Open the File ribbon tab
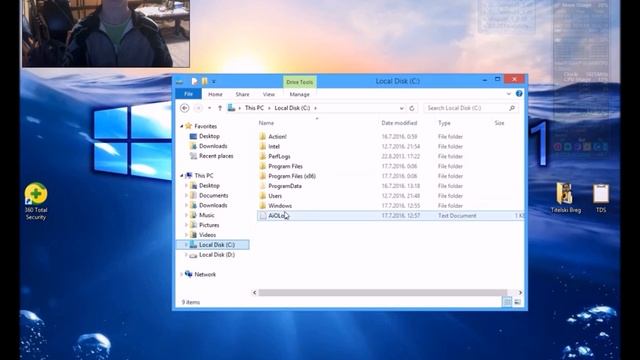Viewport: 640px width, 360px height. [188, 94]
